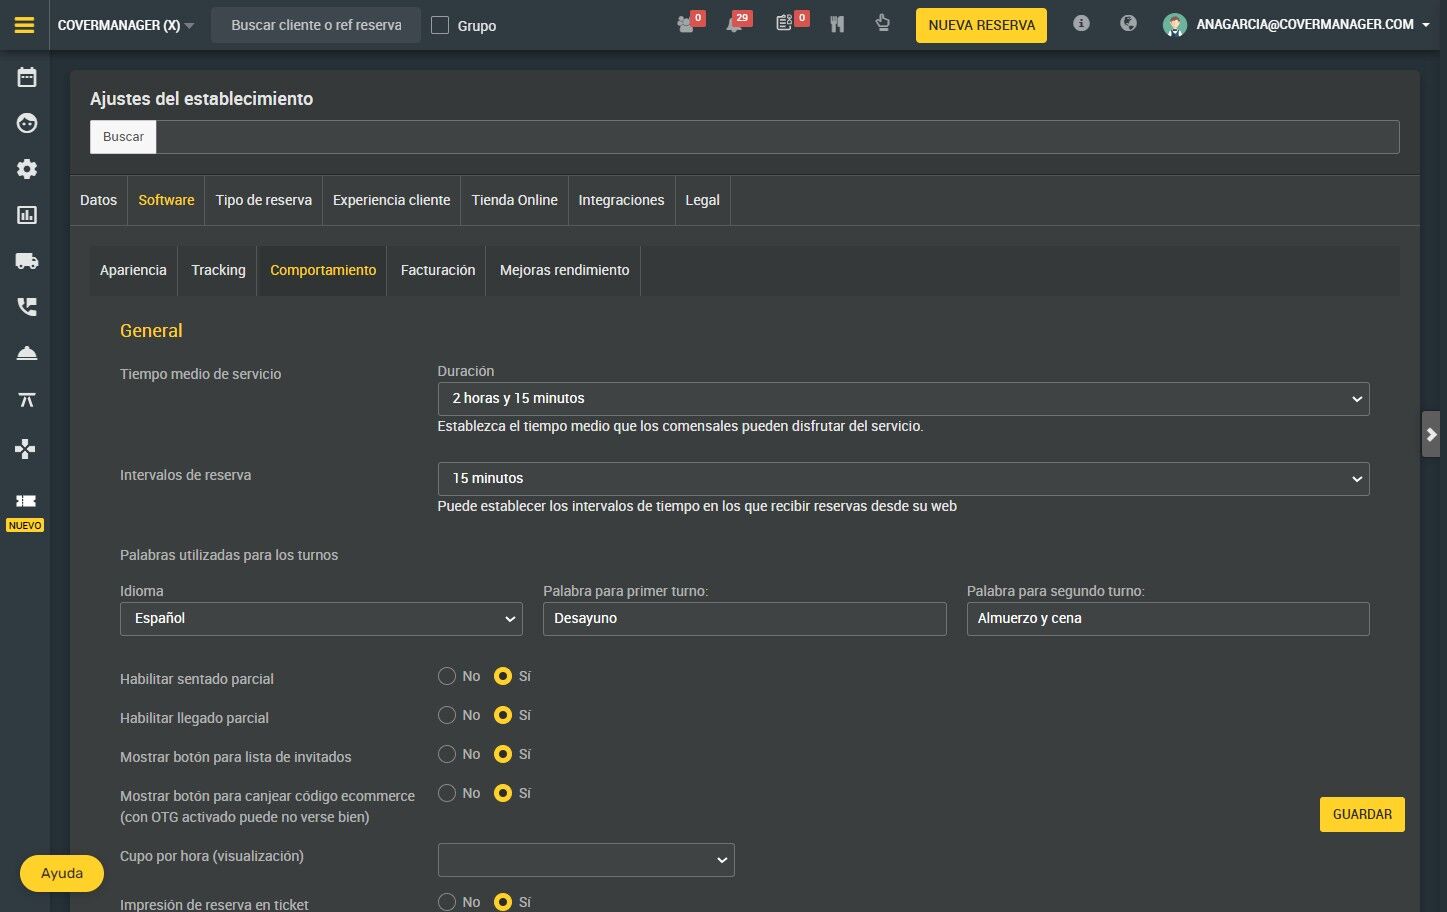Viewport: 1447px width, 912px height.
Task: Click the Palabra para primer turno field
Action: pyautogui.click(x=744, y=619)
